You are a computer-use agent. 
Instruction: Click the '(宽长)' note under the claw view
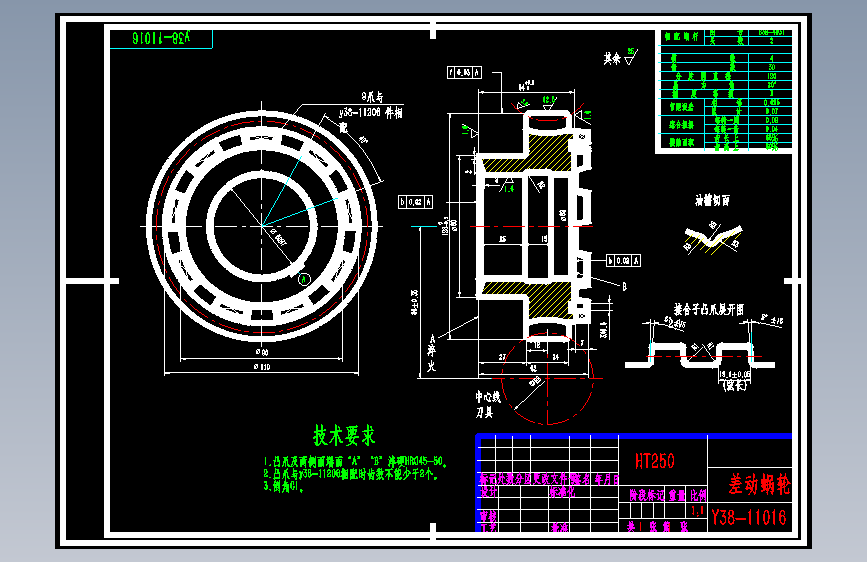pyautogui.click(x=735, y=386)
